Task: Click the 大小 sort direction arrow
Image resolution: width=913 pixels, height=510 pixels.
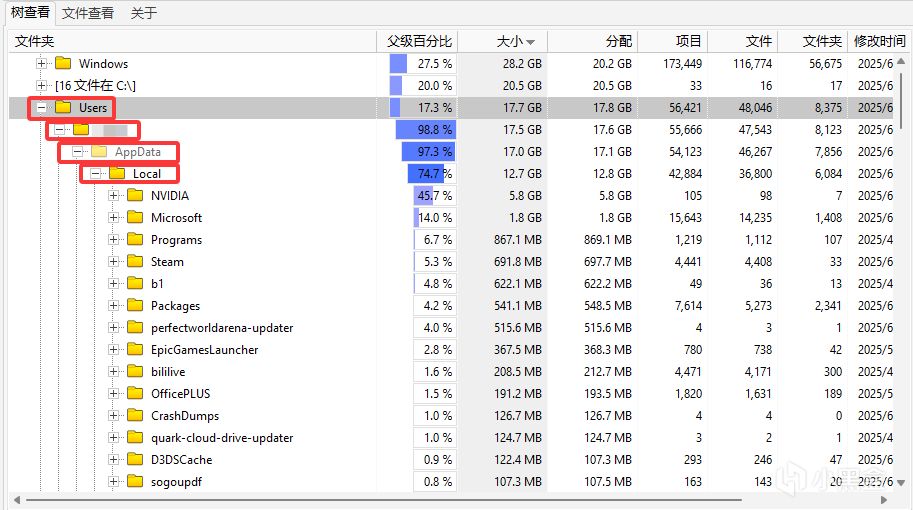Action: click(530, 42)
